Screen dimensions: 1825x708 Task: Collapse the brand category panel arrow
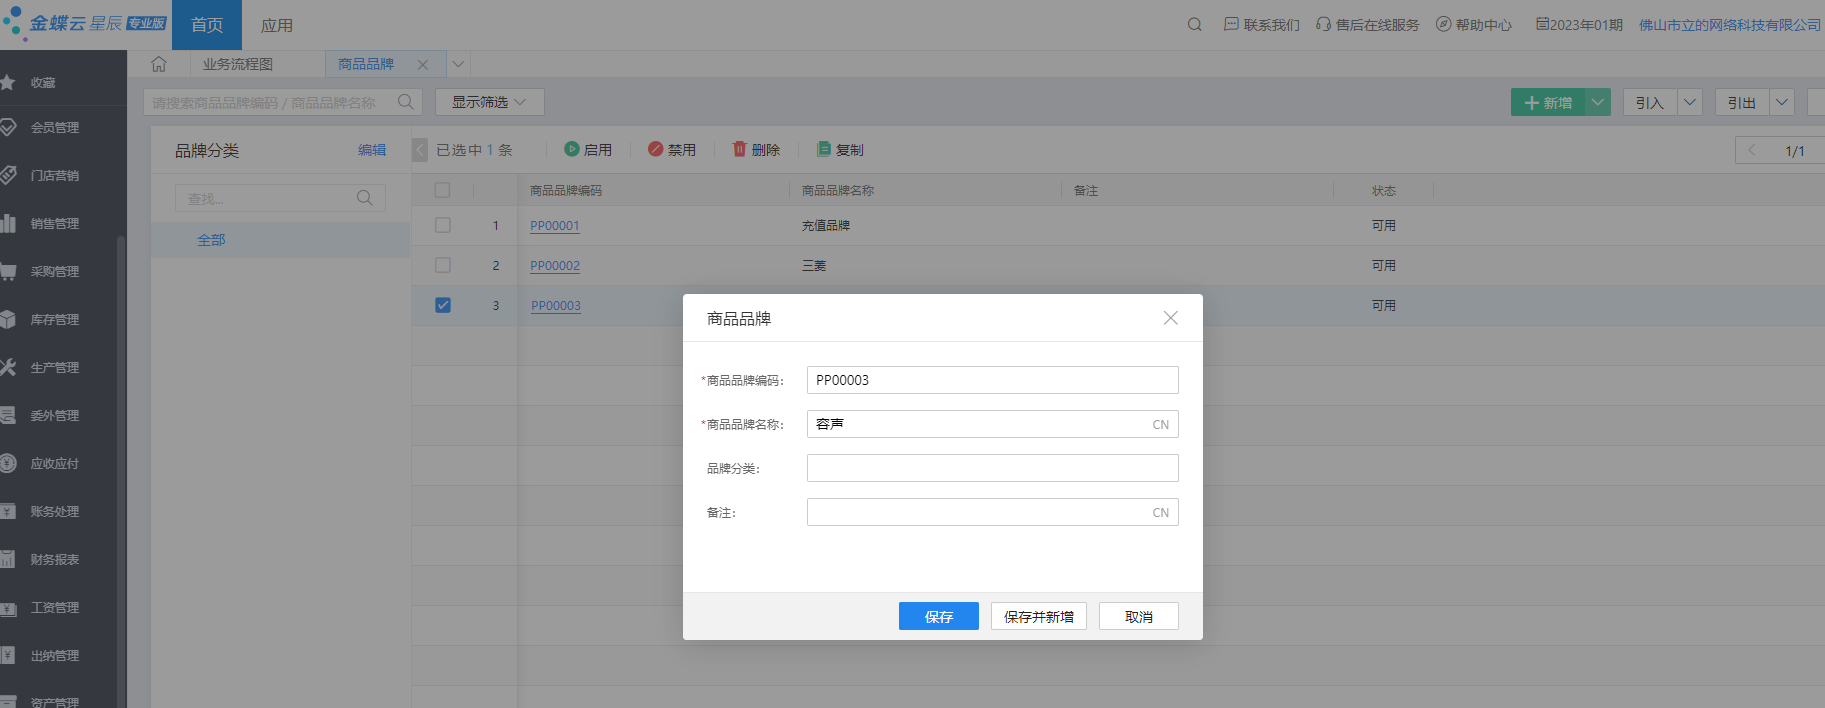tap(420, 150)
